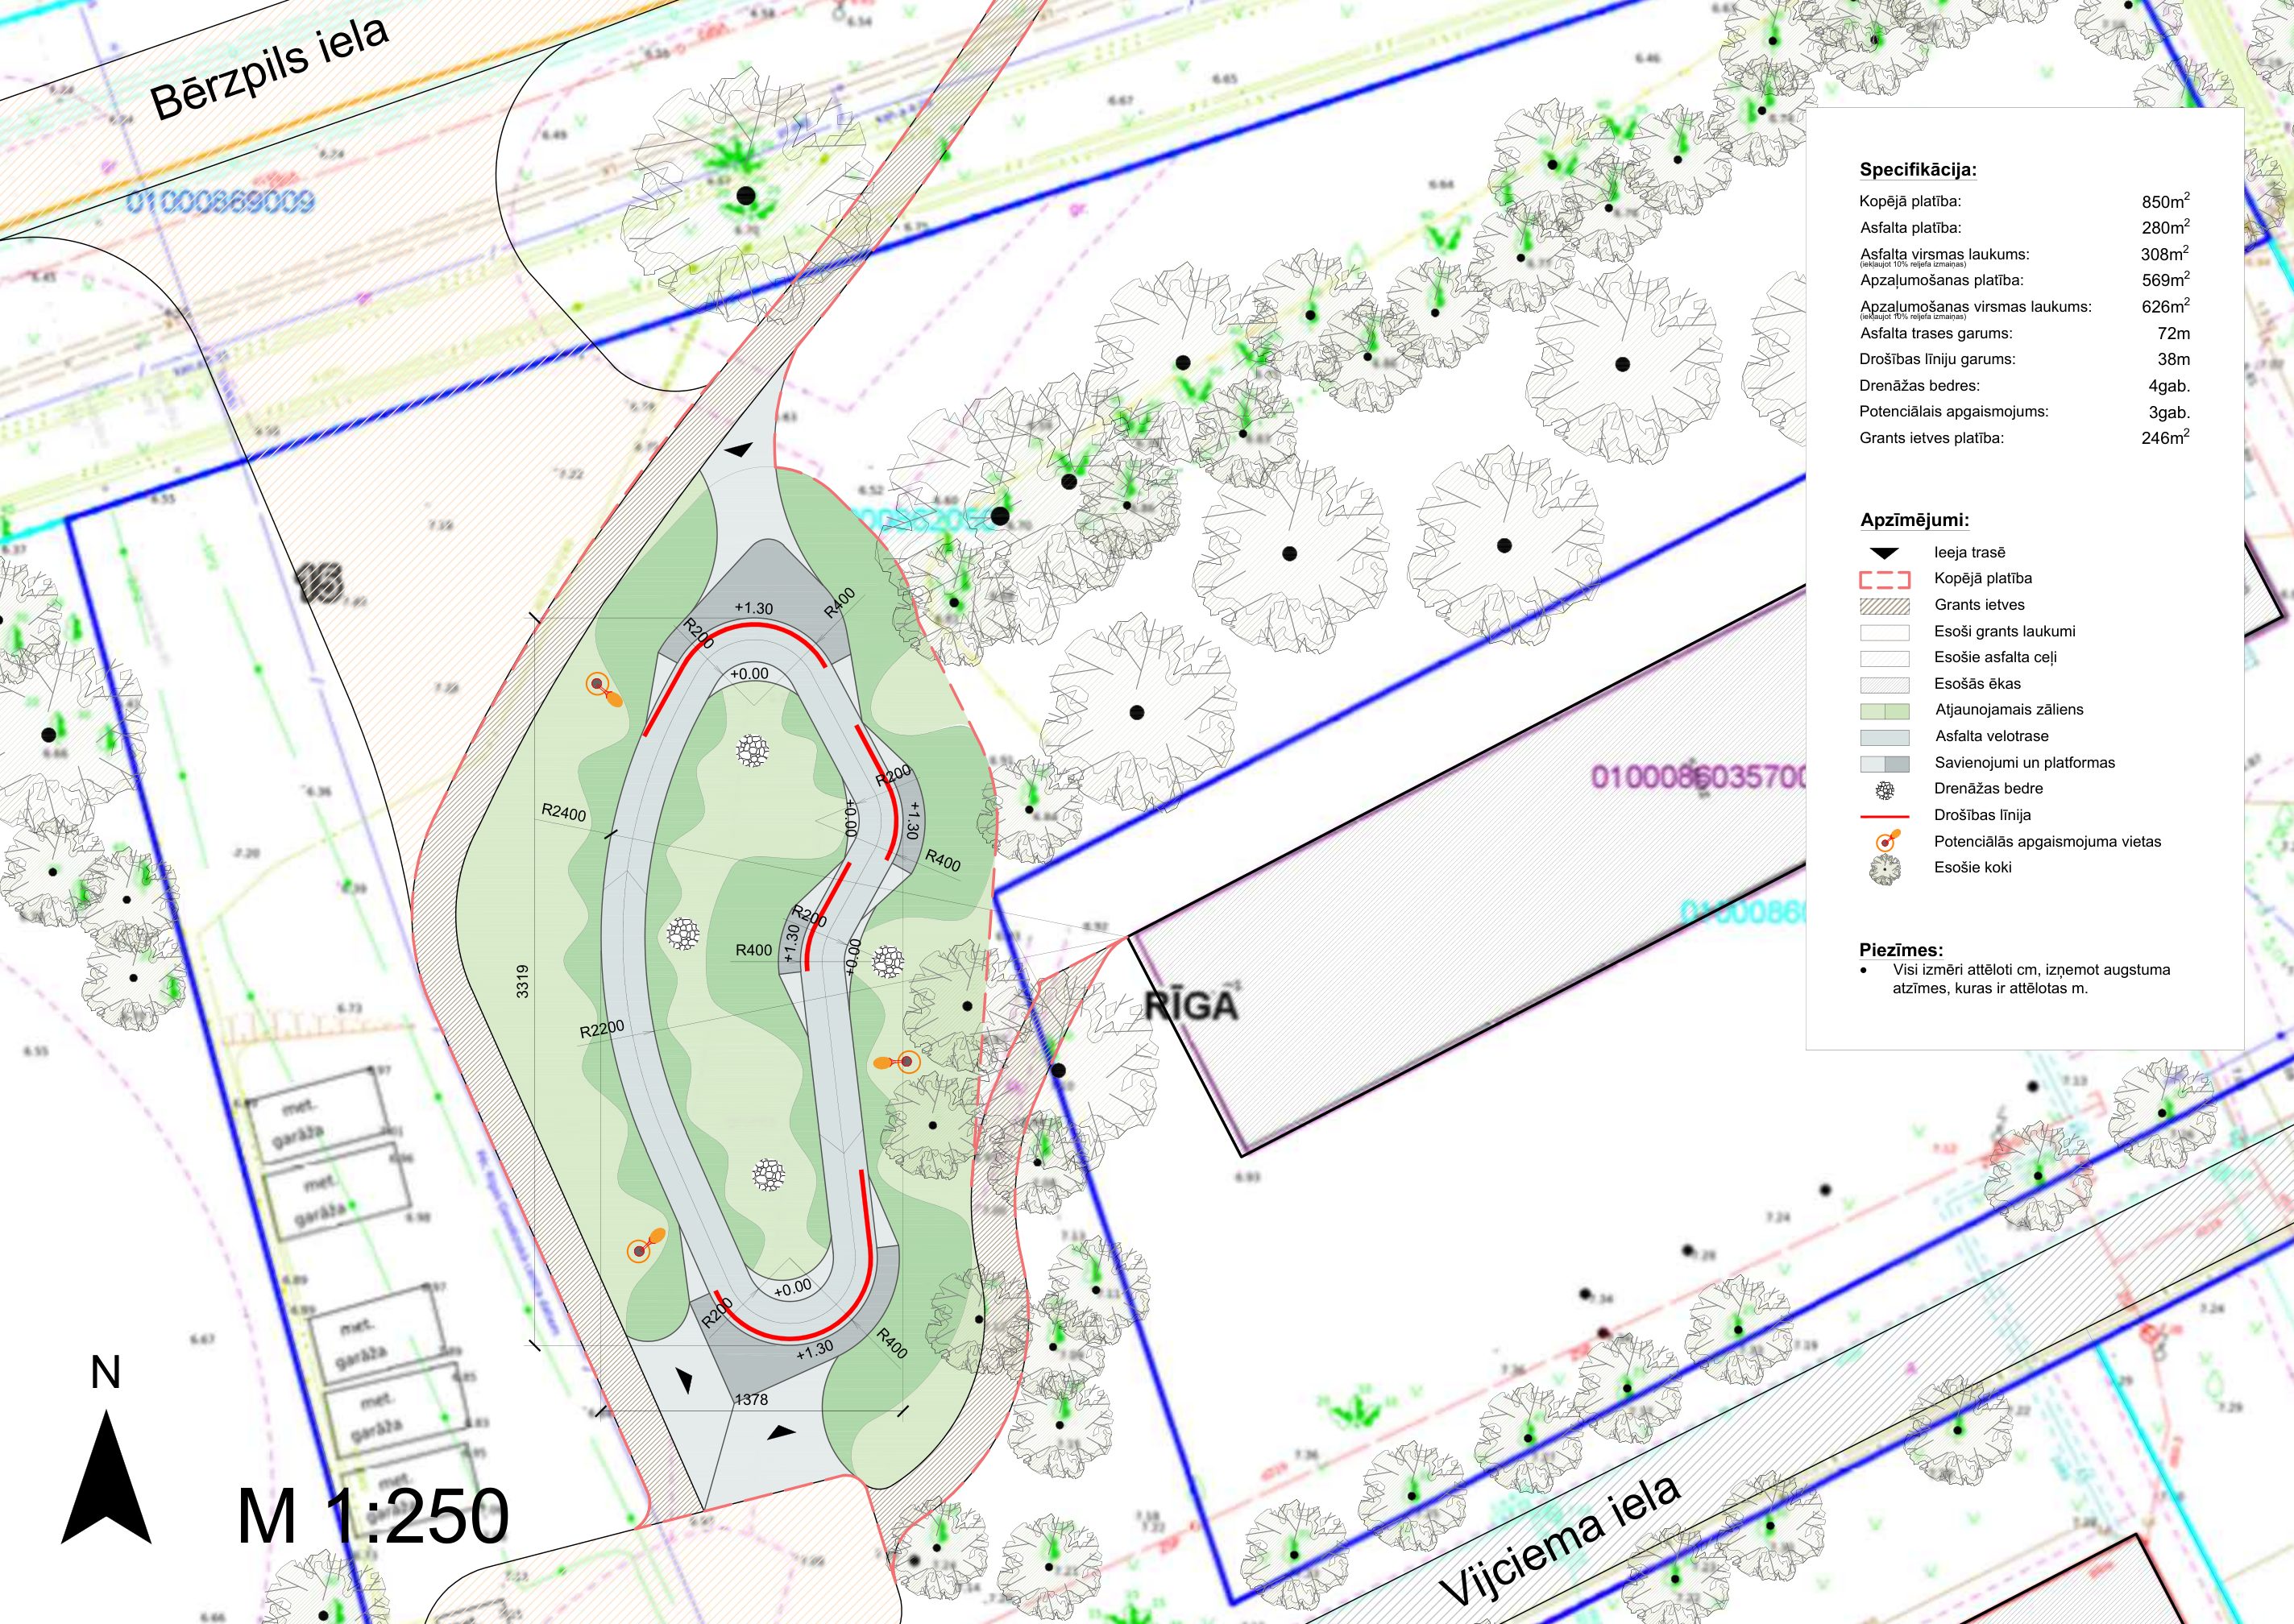Screen dimensions: 2294x1624
Task: Click the 'Drenāžas bedre' legend icon
Action: (x=1884, y=790)
